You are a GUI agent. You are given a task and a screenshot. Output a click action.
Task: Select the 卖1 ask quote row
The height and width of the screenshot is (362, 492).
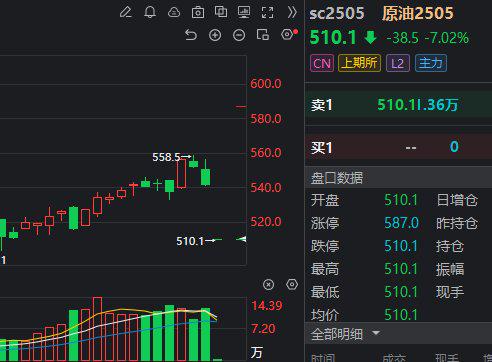(x=398, y=105)
